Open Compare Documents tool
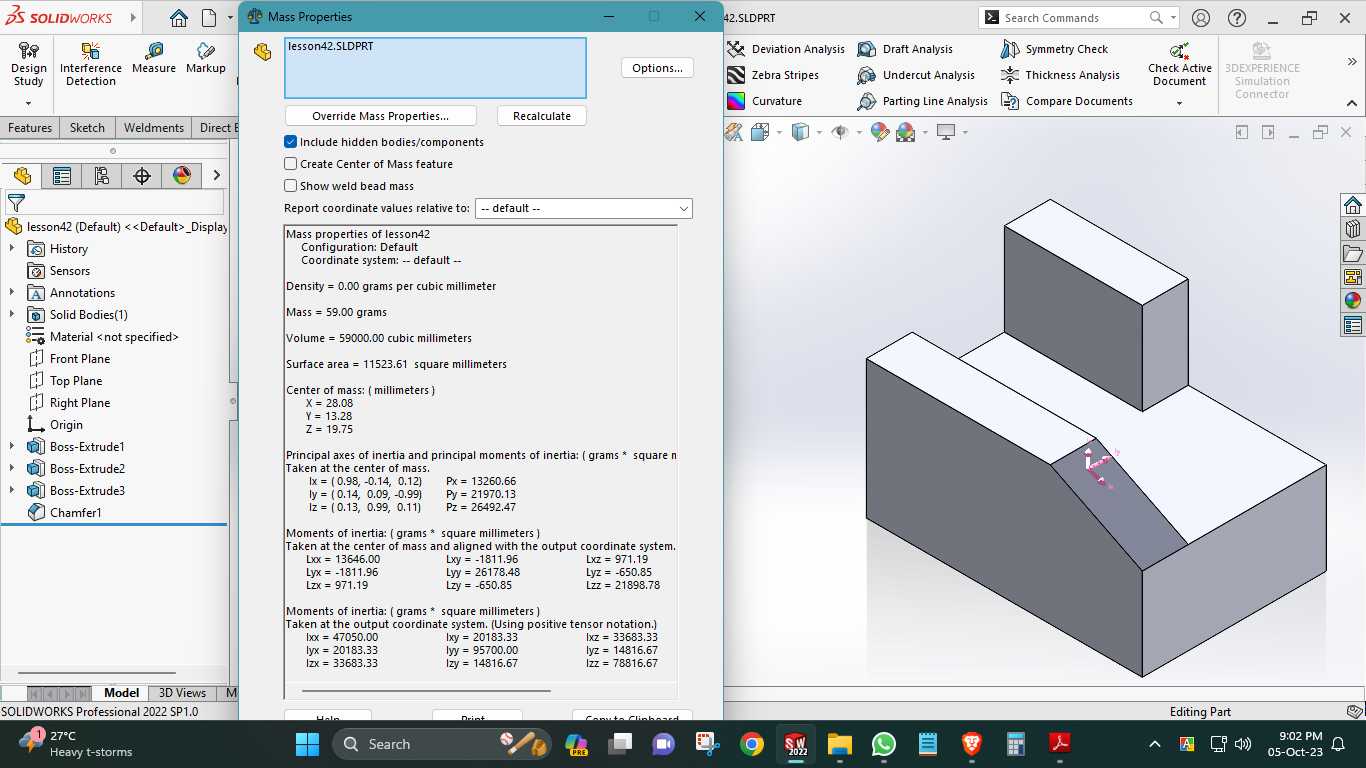This screenshot has height=768, width=1366. click(x=1066, y=101)
